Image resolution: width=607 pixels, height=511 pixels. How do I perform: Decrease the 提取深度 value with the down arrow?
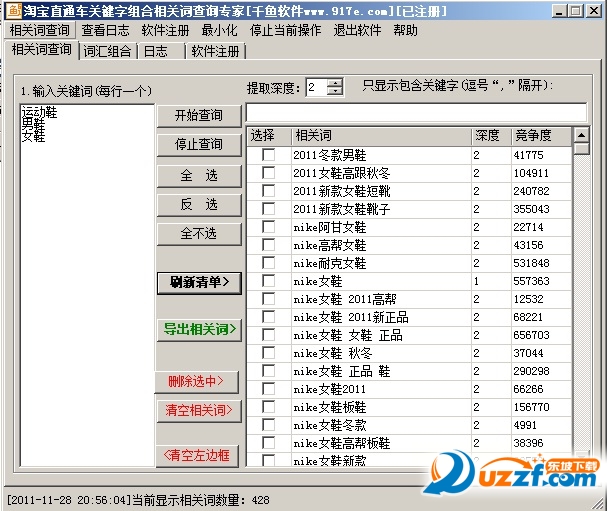coord(334,91)
